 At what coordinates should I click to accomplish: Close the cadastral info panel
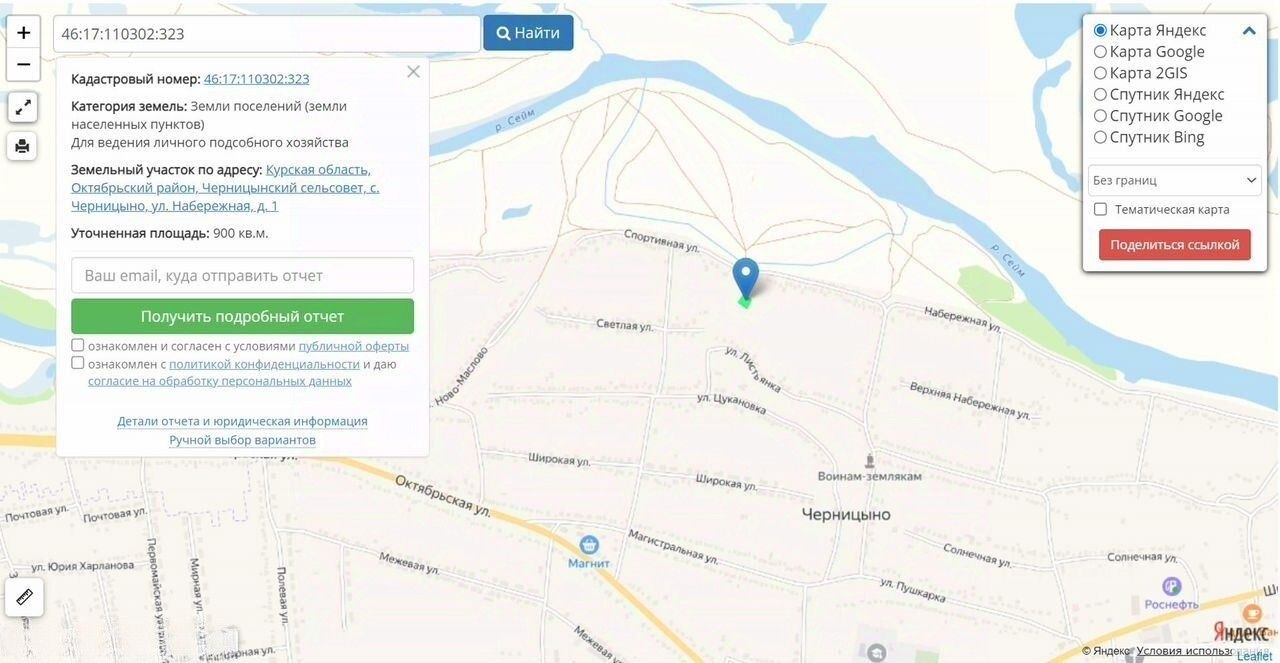pyautogui.click(x=413, y=72)
